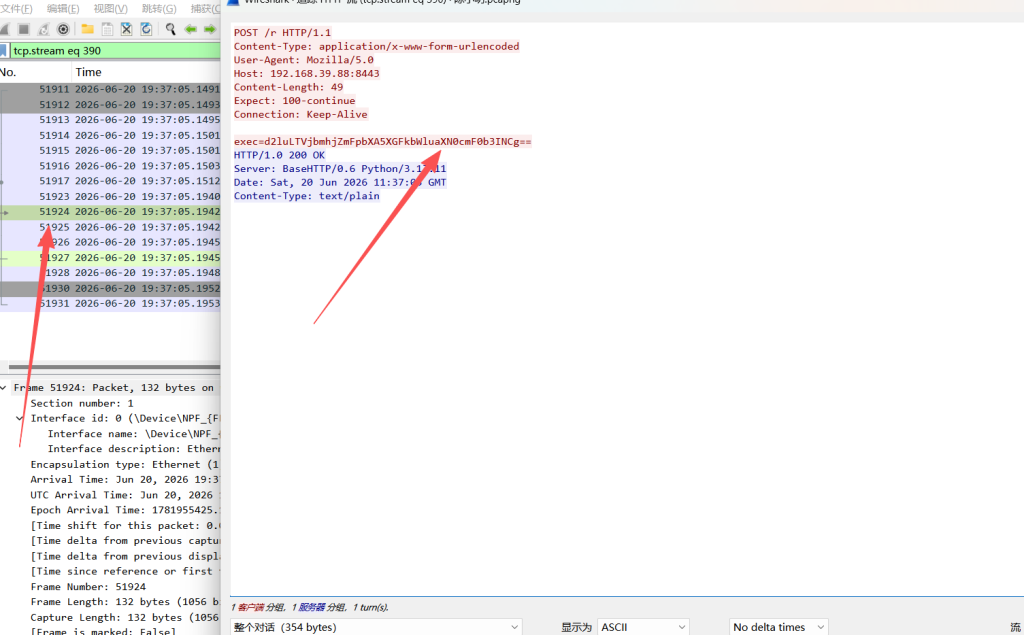1024x635 pixels.
Task: Click the Server: BaseHTTP/0.6 response line
Action: coord(340,169)
